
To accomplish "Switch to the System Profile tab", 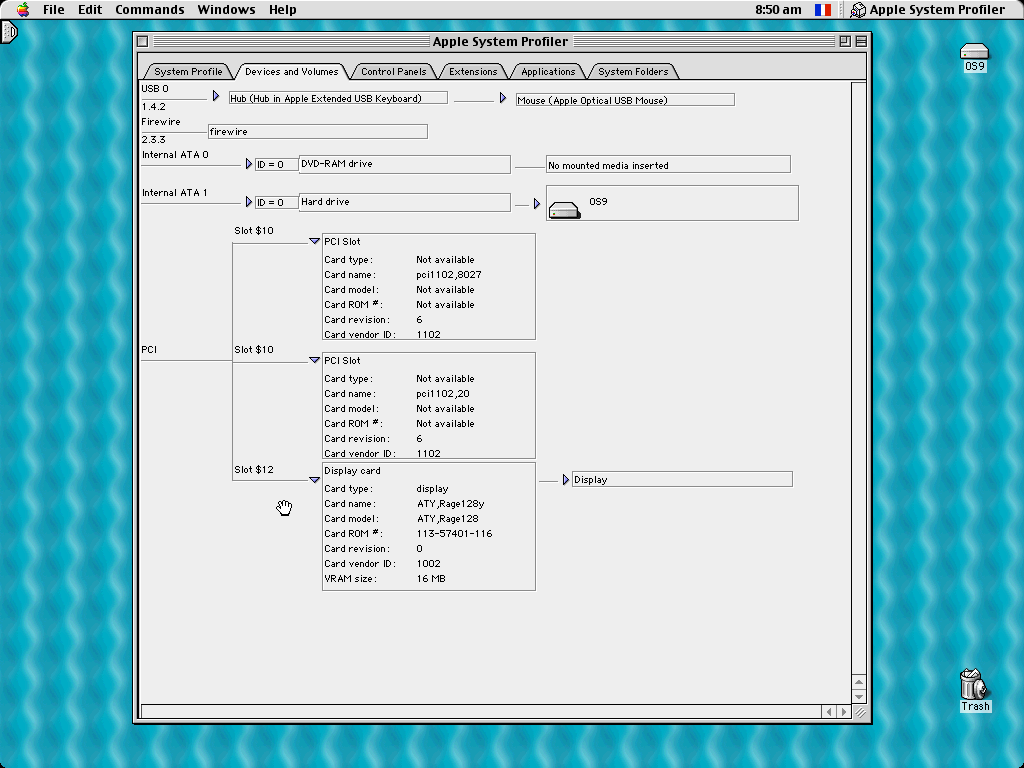I will click(188, 71).
